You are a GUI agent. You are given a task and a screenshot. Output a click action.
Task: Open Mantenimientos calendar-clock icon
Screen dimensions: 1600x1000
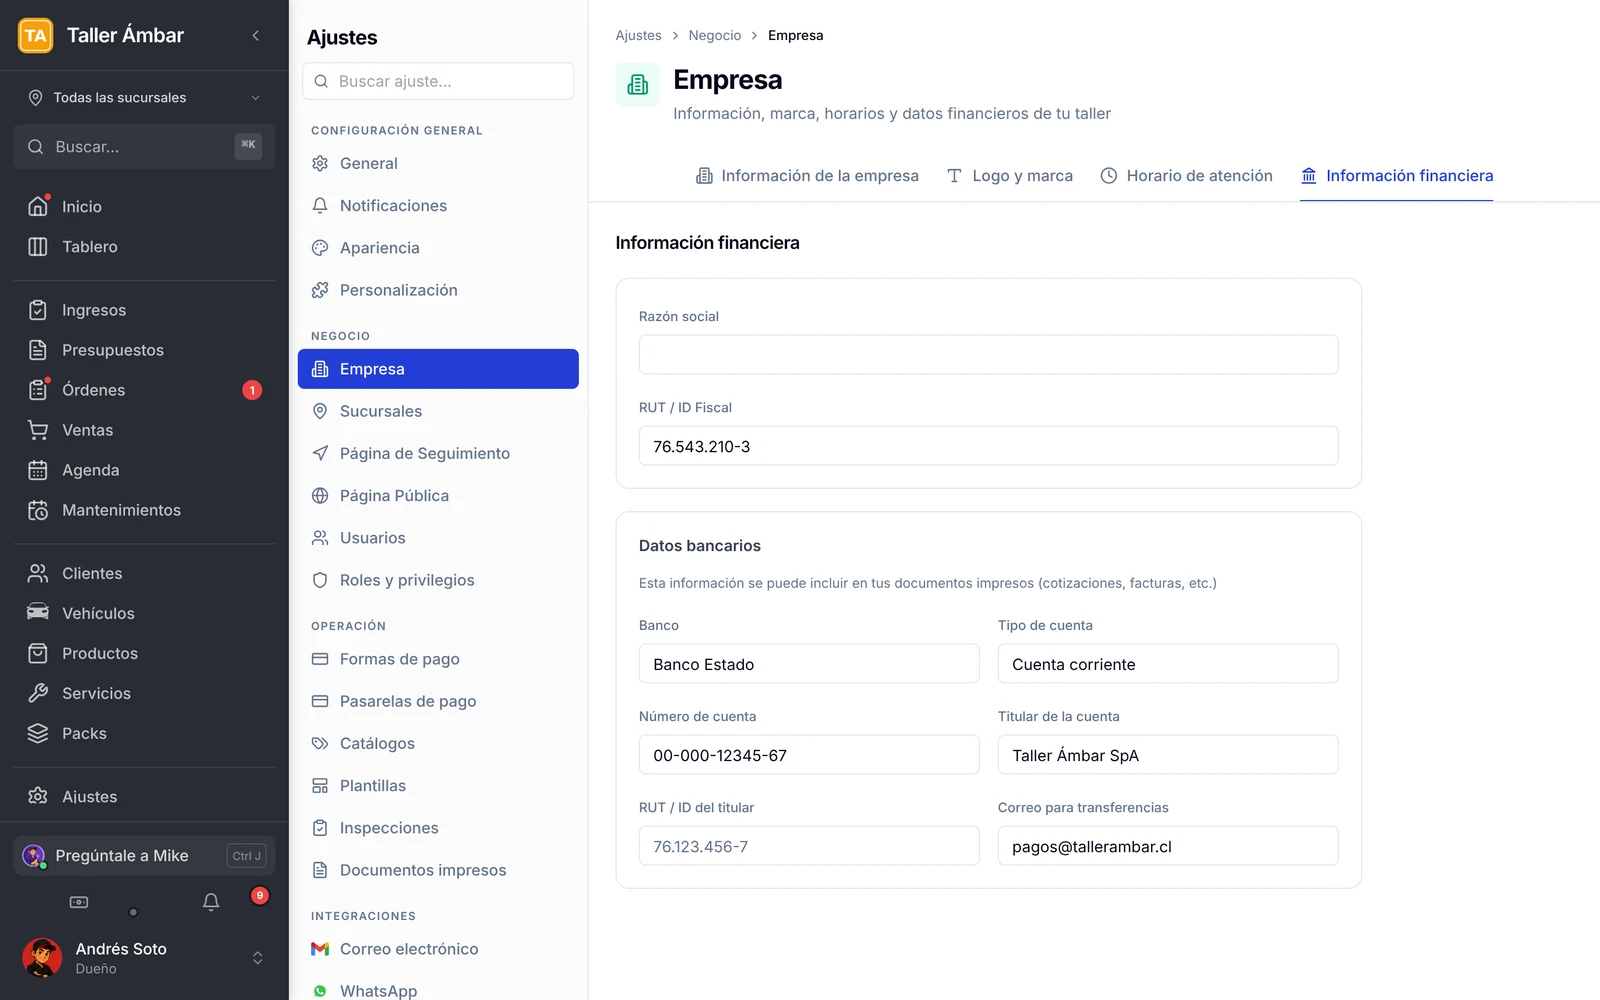click(x=38, y=510)
